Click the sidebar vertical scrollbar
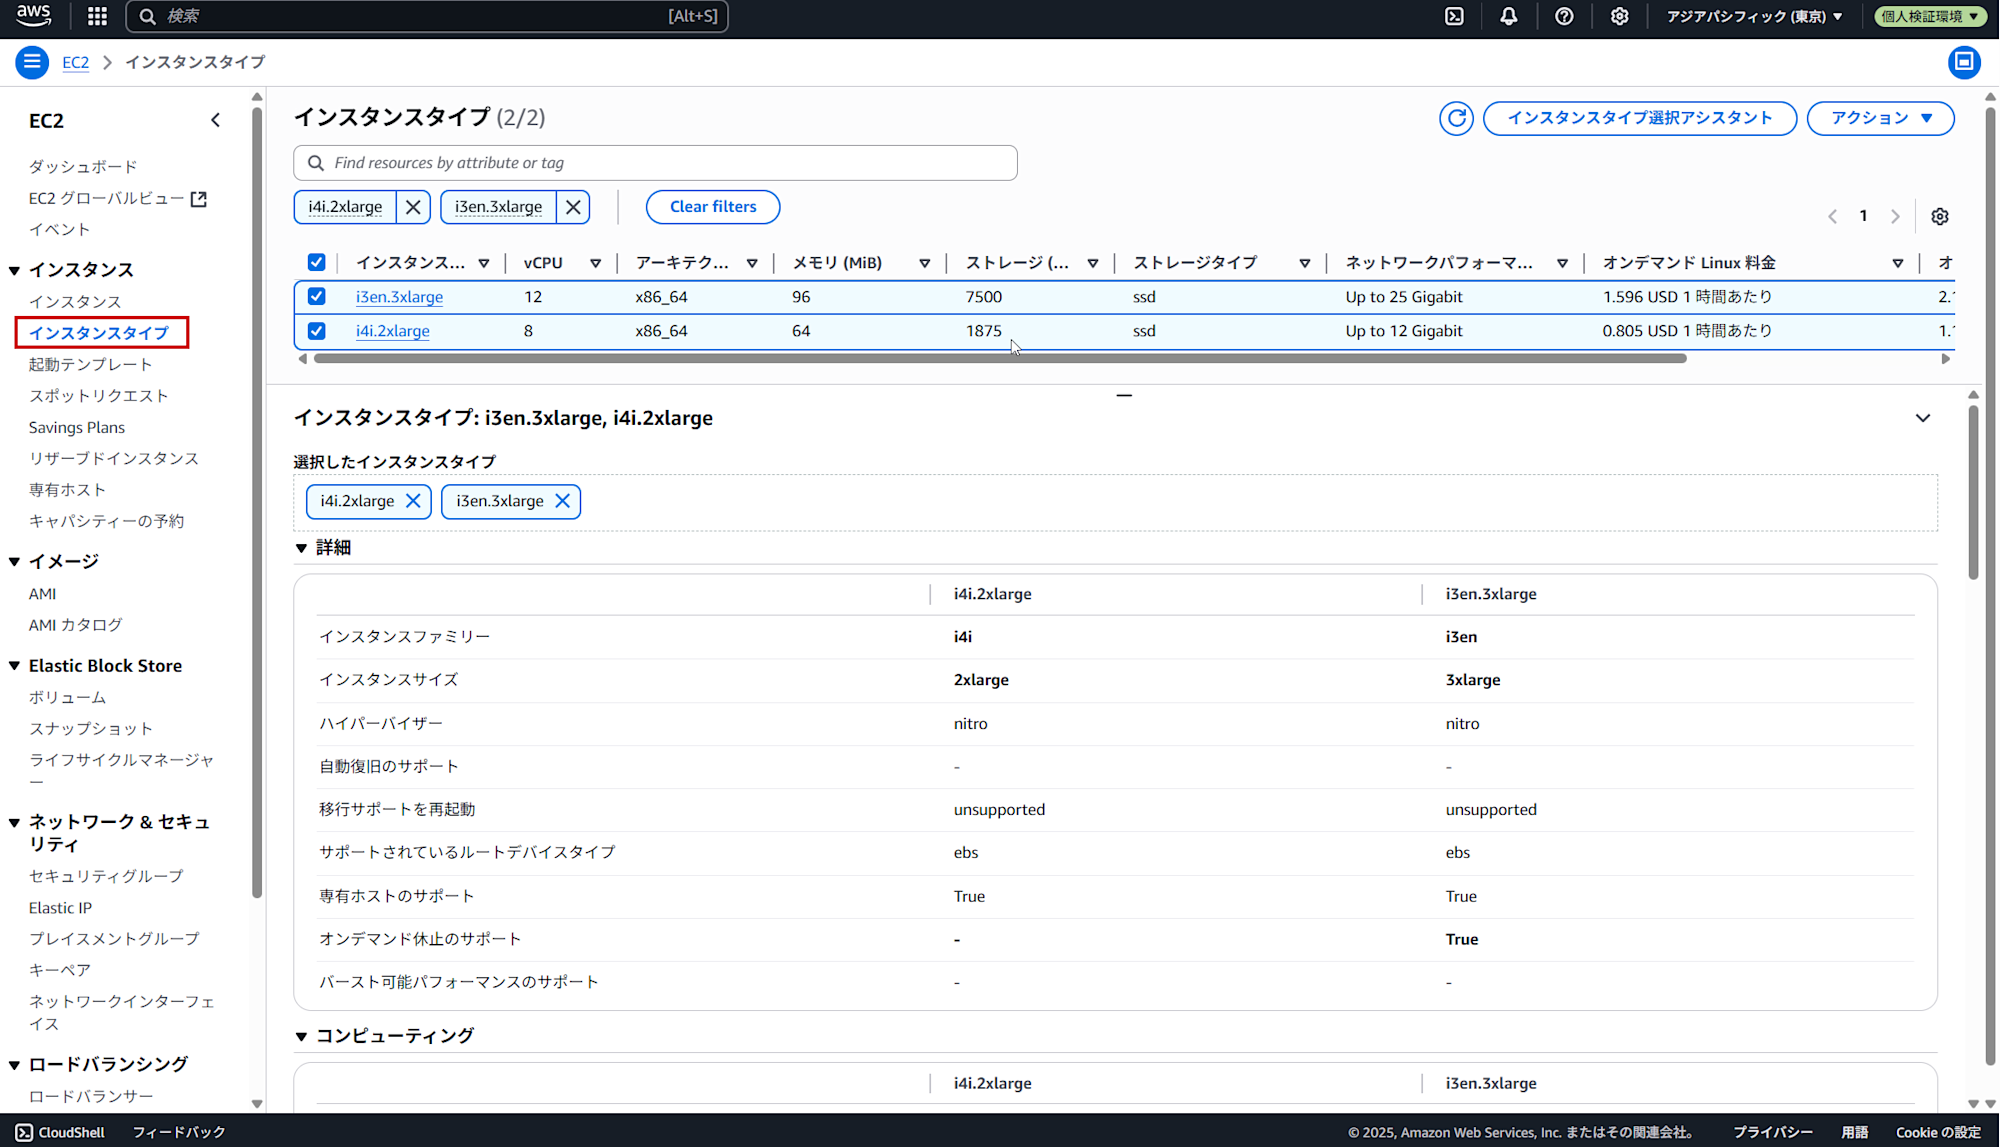 (257, 500)
